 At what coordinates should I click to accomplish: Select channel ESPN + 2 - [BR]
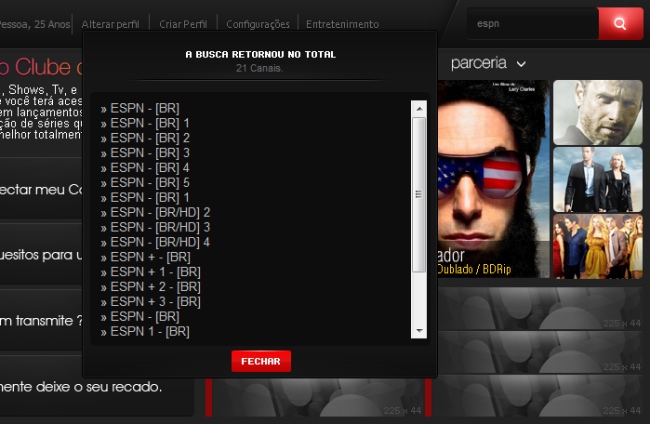[150, 287]
